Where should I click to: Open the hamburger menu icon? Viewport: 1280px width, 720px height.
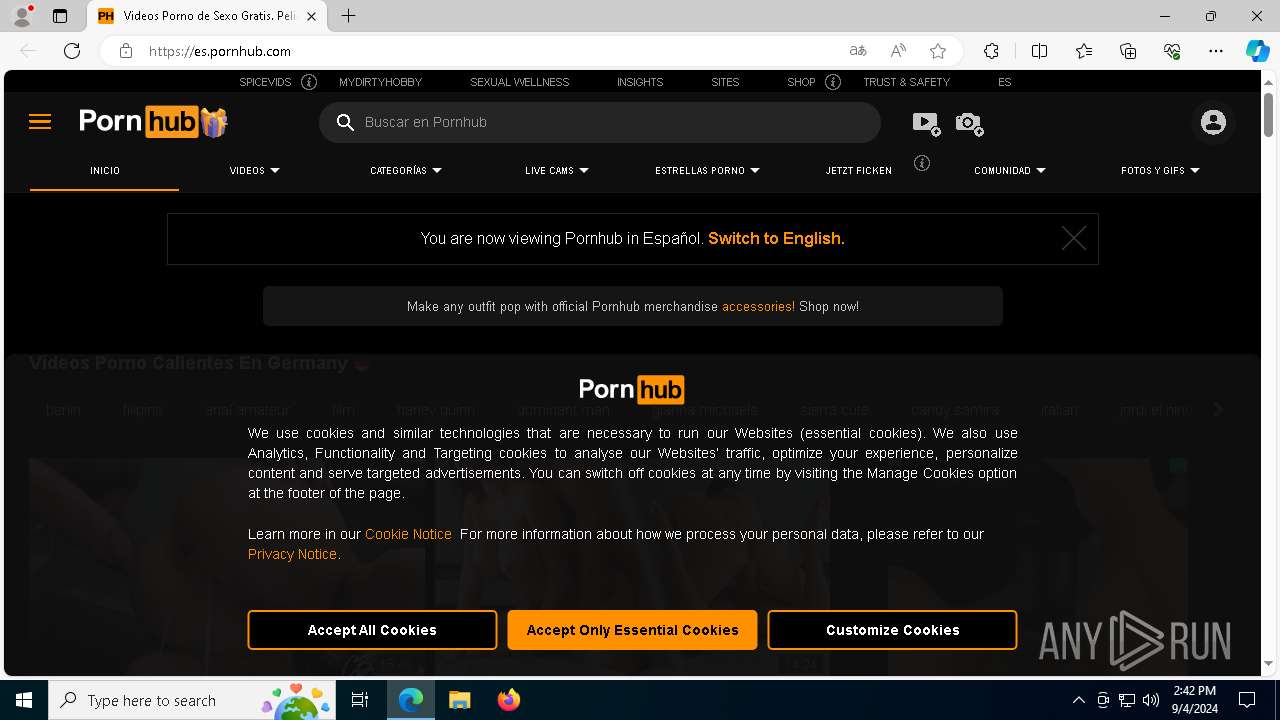click(x=40, y=122)
